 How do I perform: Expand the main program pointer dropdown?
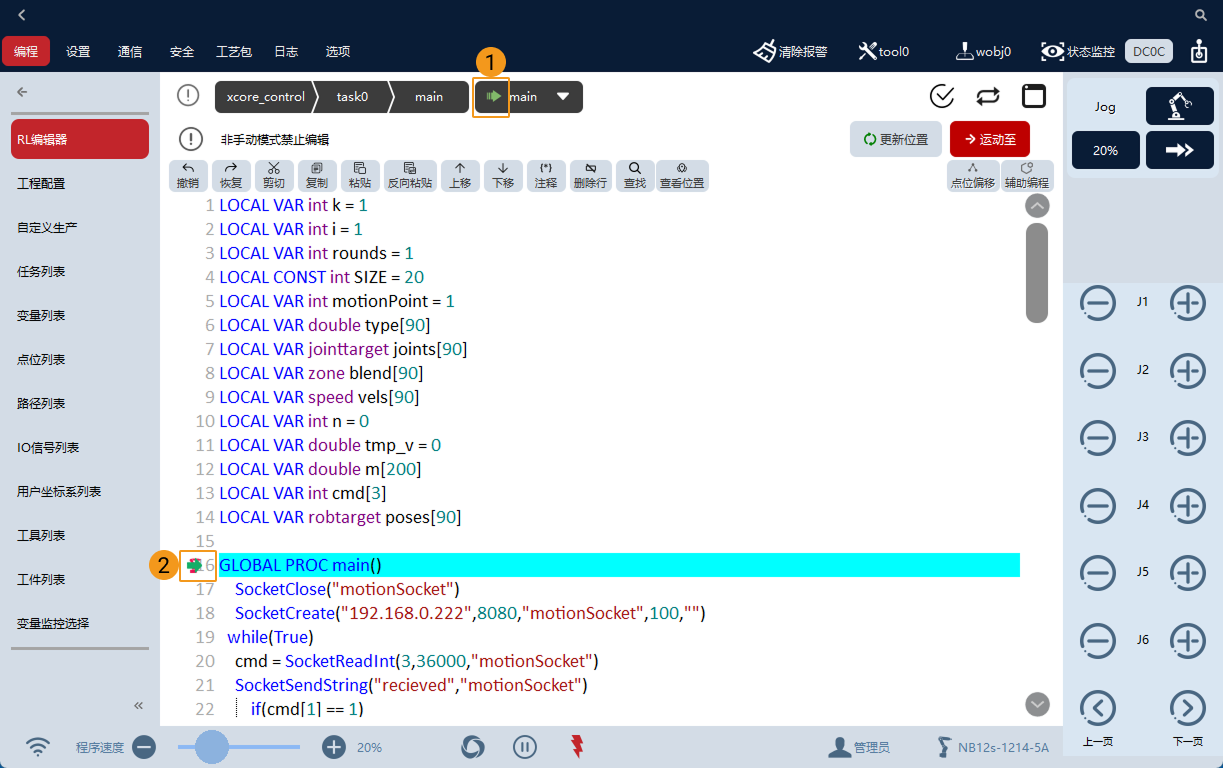click(563, 97)
